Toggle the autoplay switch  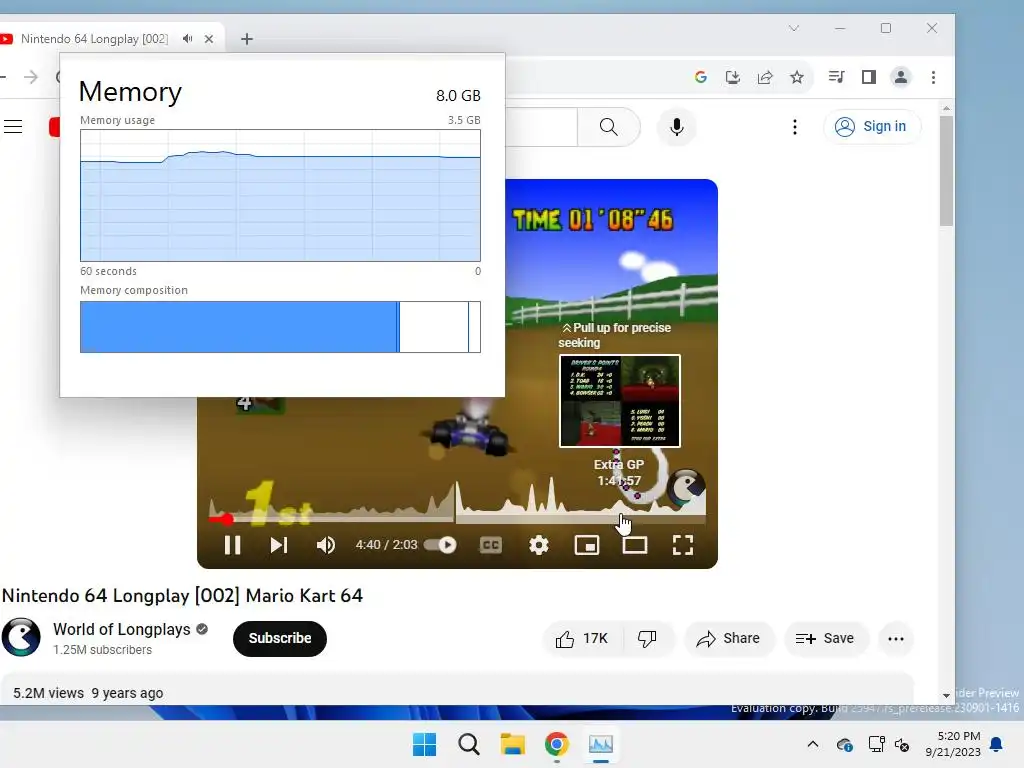[441, 545]
